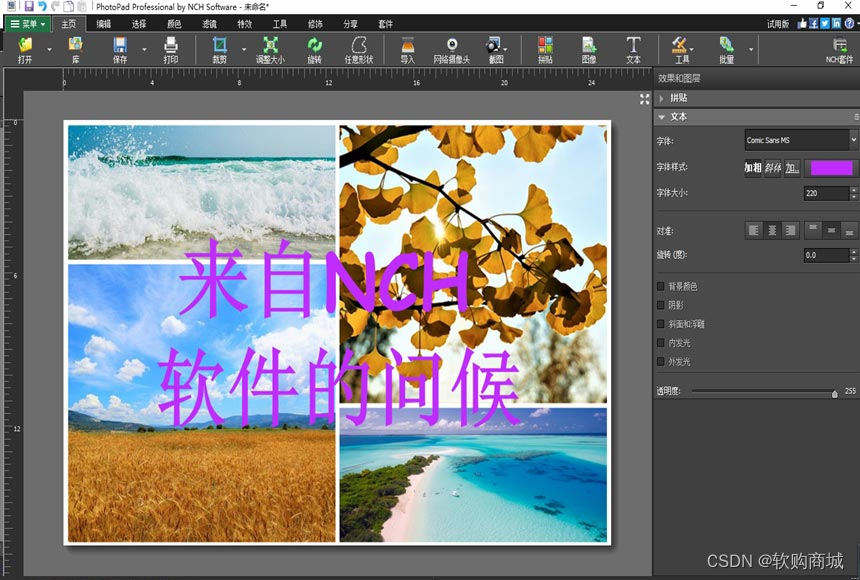Switch to the 主页 home tab
Screen dimensions: 860x580
(x=69, y=24)
